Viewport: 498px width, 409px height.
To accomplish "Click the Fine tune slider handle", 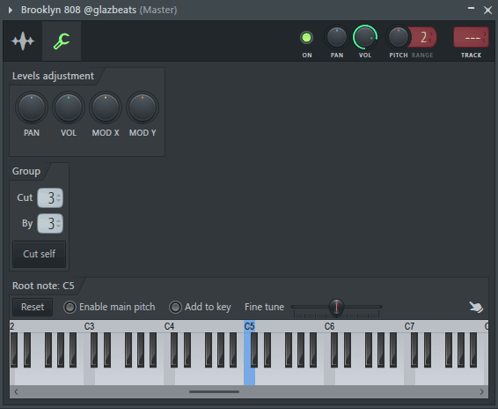I will point(337,307).
